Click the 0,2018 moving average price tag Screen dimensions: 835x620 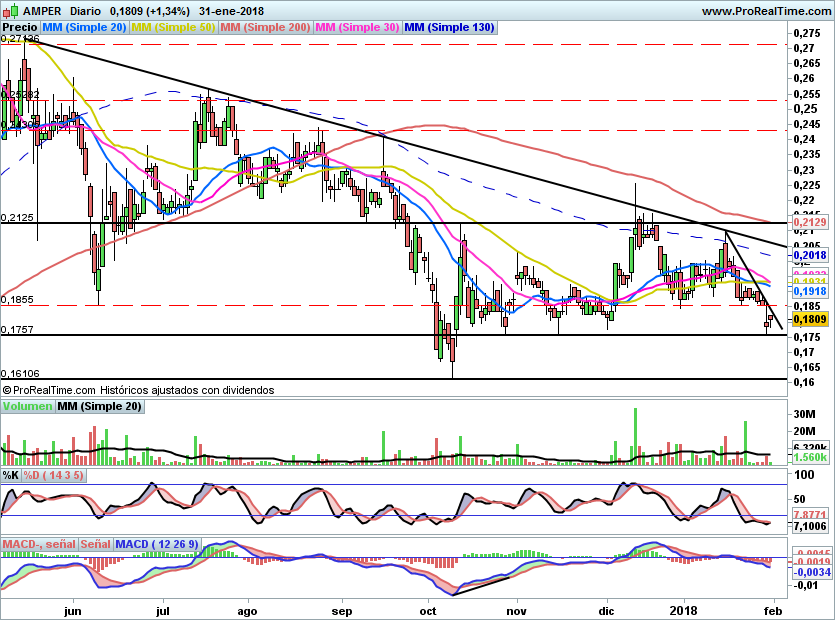tap(808, 256)
